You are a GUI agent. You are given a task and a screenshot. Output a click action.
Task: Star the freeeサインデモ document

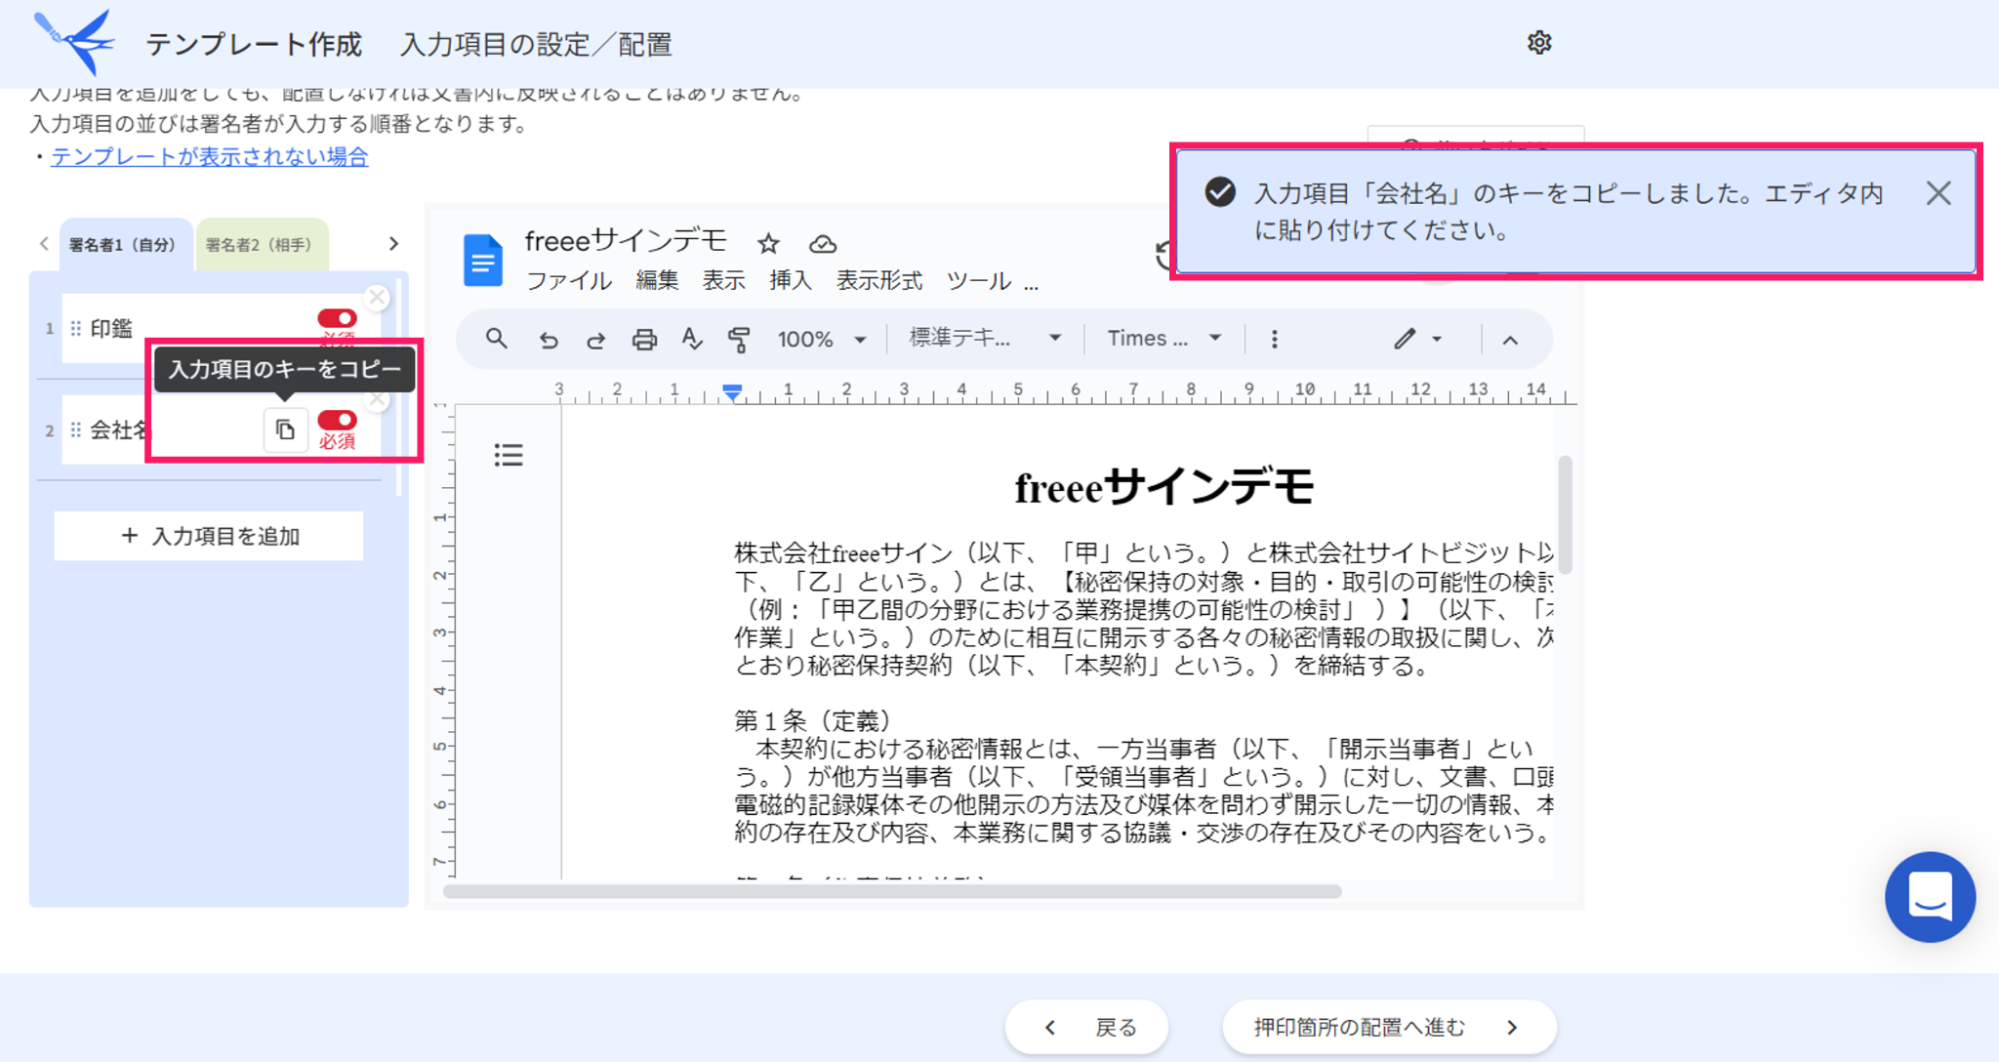768,243
